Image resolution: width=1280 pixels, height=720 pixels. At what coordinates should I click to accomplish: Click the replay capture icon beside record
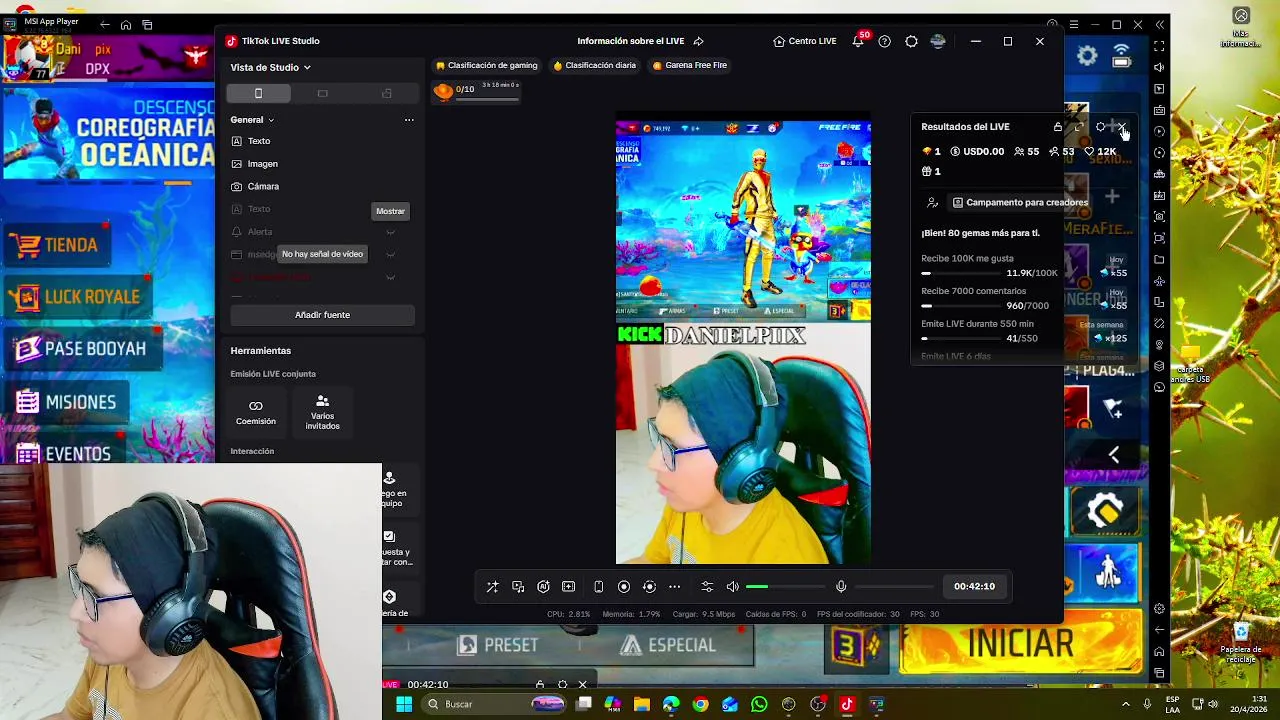pos(649,587)
